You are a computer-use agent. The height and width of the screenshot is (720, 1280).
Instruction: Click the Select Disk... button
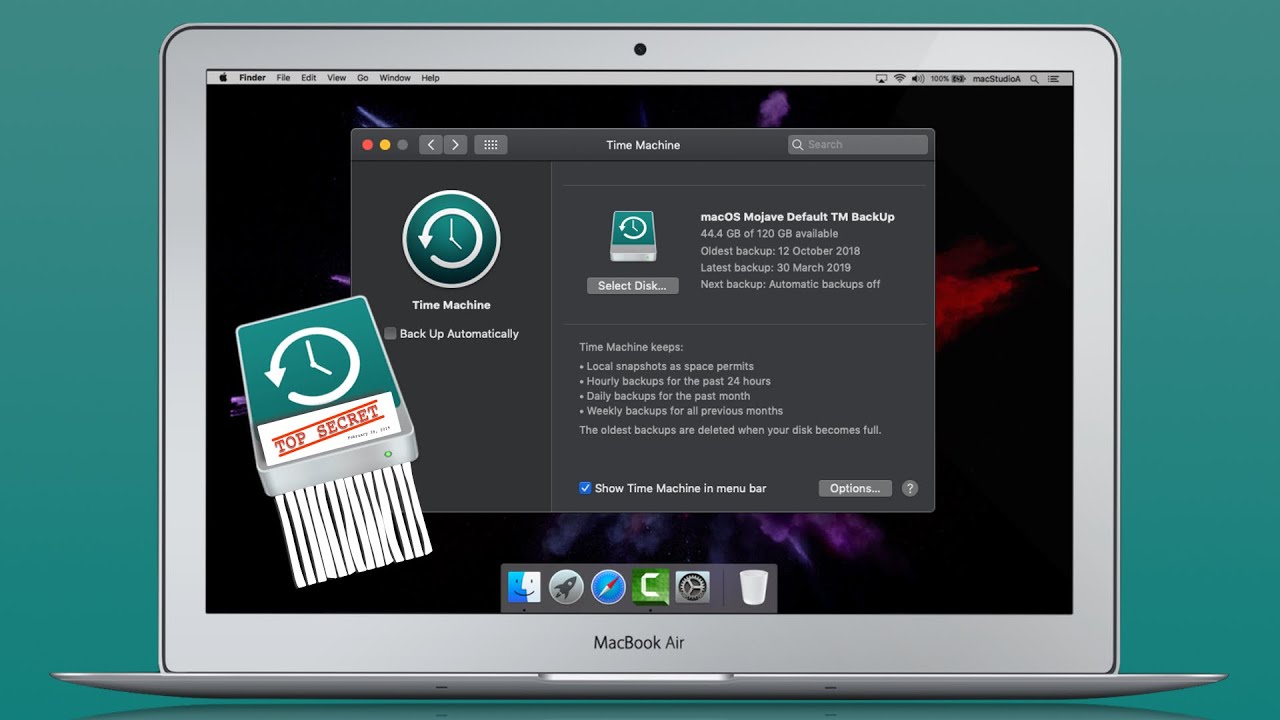pyautogui.click(x=632, y=286)
